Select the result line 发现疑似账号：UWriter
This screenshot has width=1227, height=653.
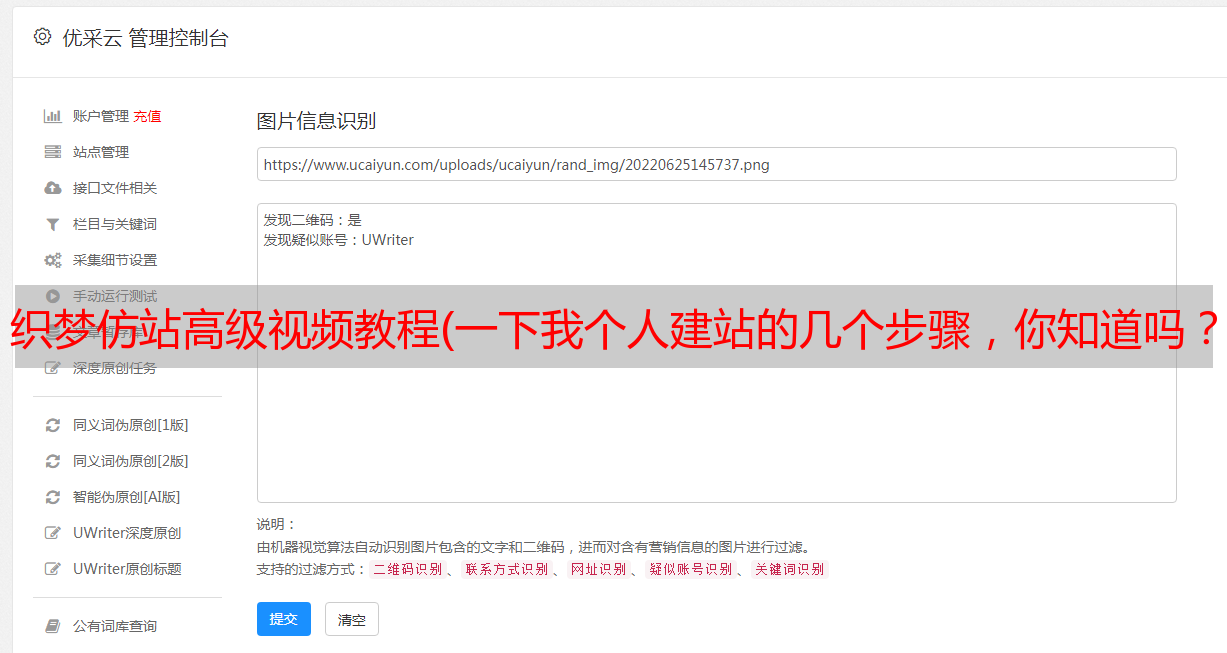[339, 240]
